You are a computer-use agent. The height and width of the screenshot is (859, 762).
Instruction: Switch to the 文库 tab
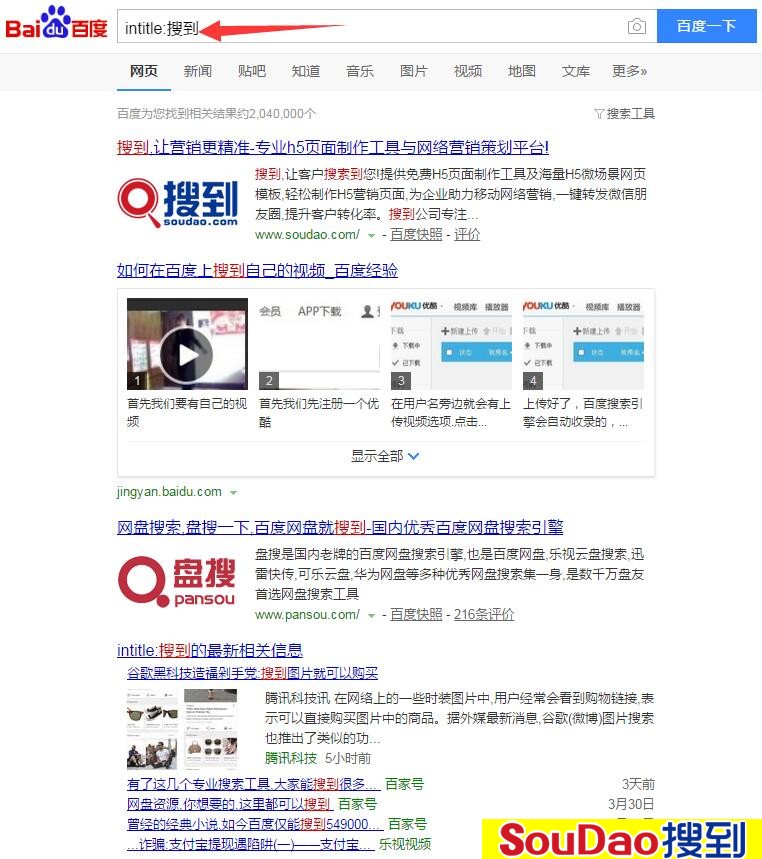coord(576,71)
